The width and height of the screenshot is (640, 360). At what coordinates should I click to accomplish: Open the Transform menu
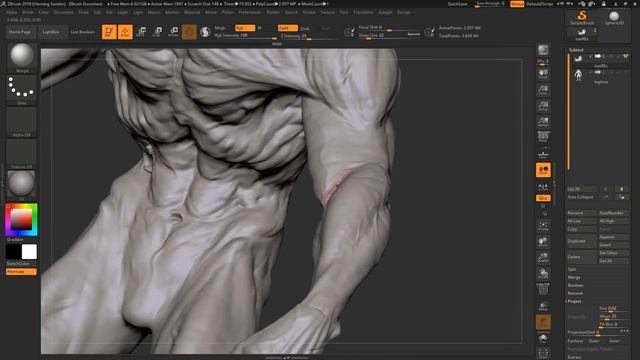(363, 12)
